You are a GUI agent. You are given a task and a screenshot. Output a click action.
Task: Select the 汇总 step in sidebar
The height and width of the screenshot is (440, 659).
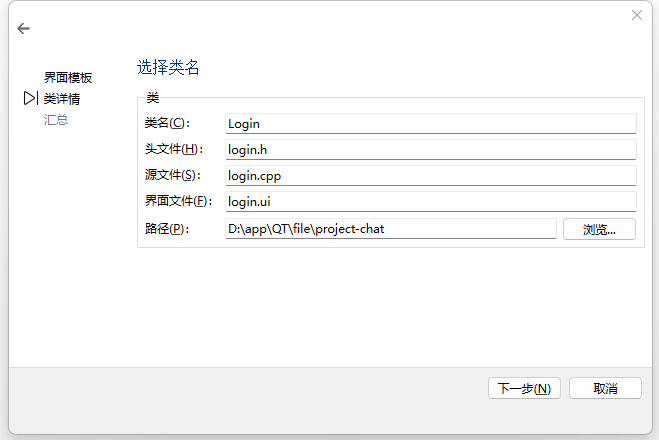click(x=56, y=120)
